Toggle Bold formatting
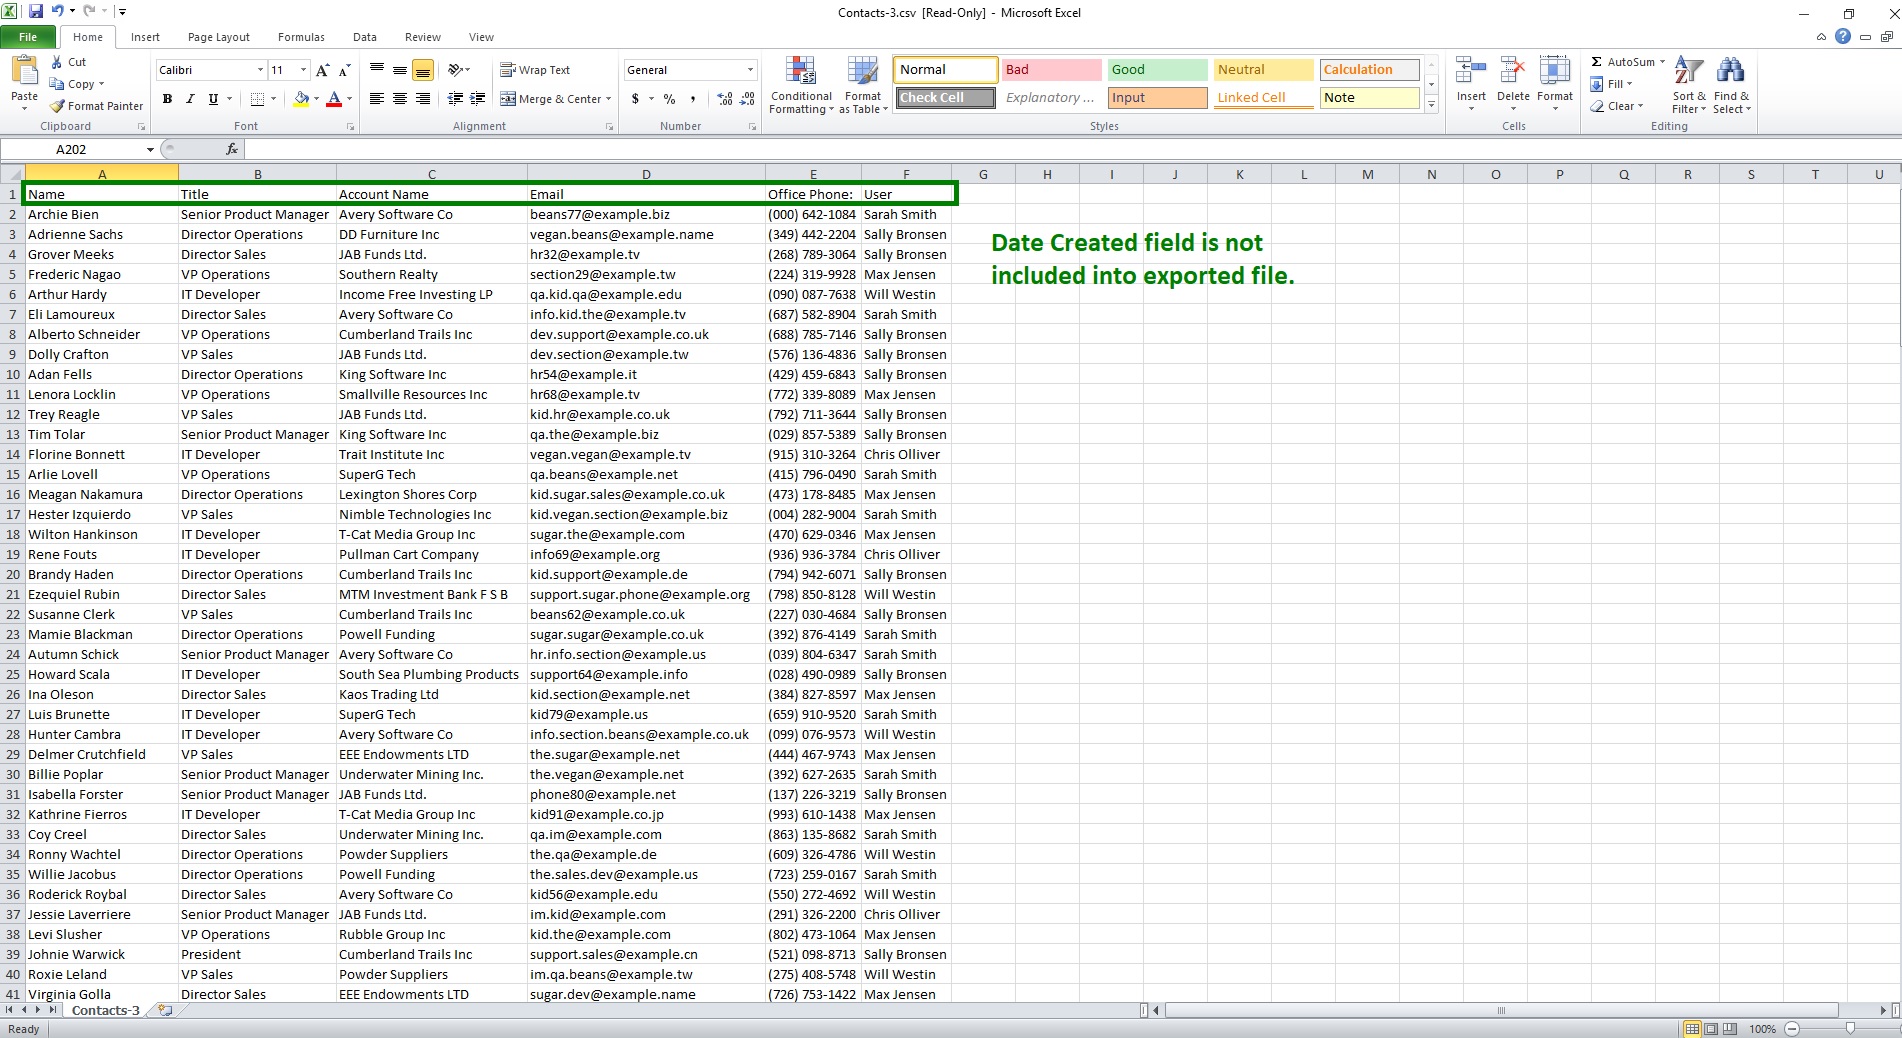The height and width of the screenshot is (1038, 1902). tap(167, 99)
